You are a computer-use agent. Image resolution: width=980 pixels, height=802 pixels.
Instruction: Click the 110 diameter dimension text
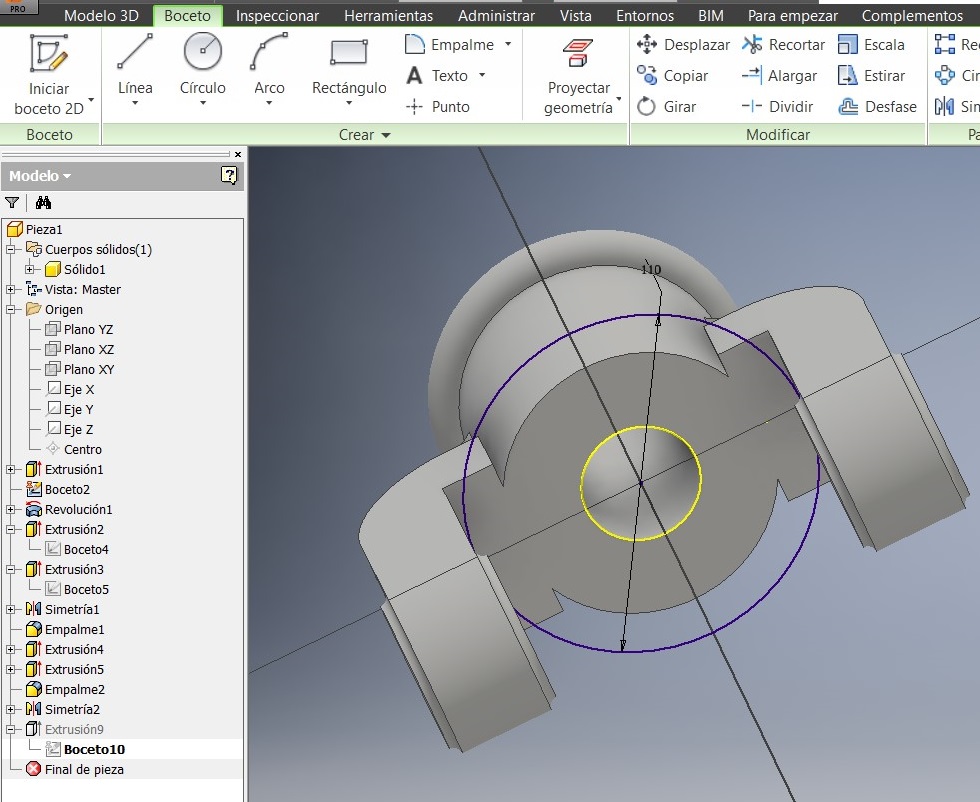tap(651, 269)
